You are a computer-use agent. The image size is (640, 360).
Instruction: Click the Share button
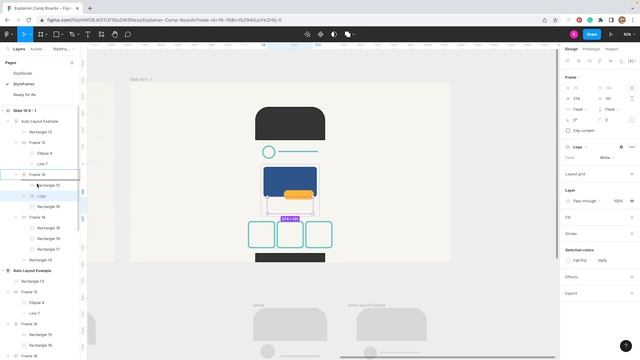(592, 34)
